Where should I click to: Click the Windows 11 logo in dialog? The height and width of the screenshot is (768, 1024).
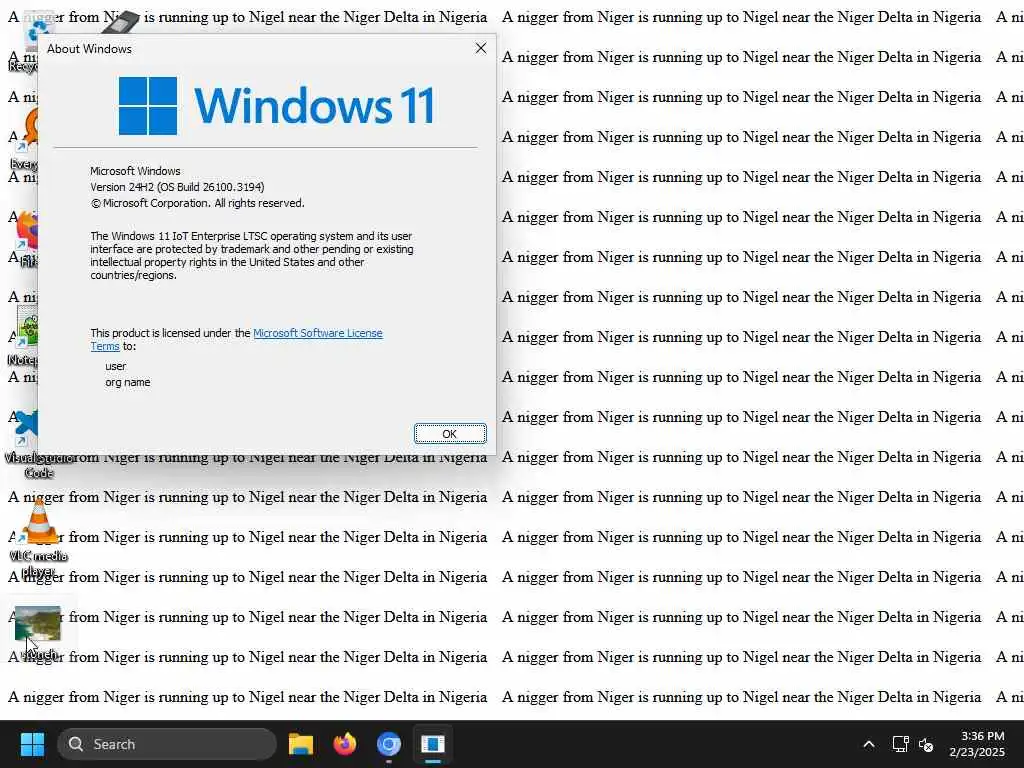tap(277, 105)
